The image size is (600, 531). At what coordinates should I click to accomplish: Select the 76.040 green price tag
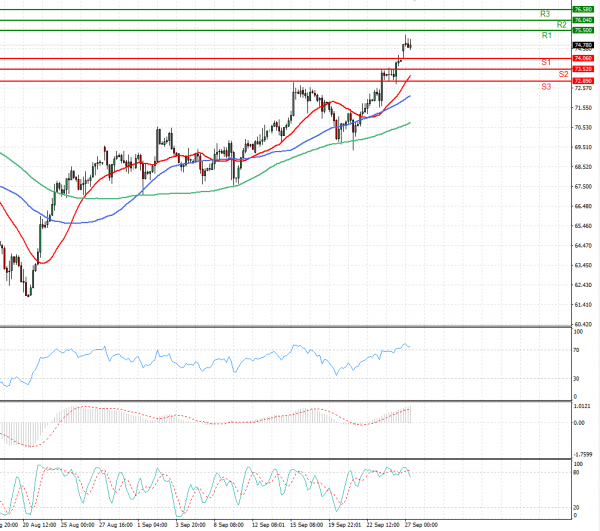coord(583,20)
